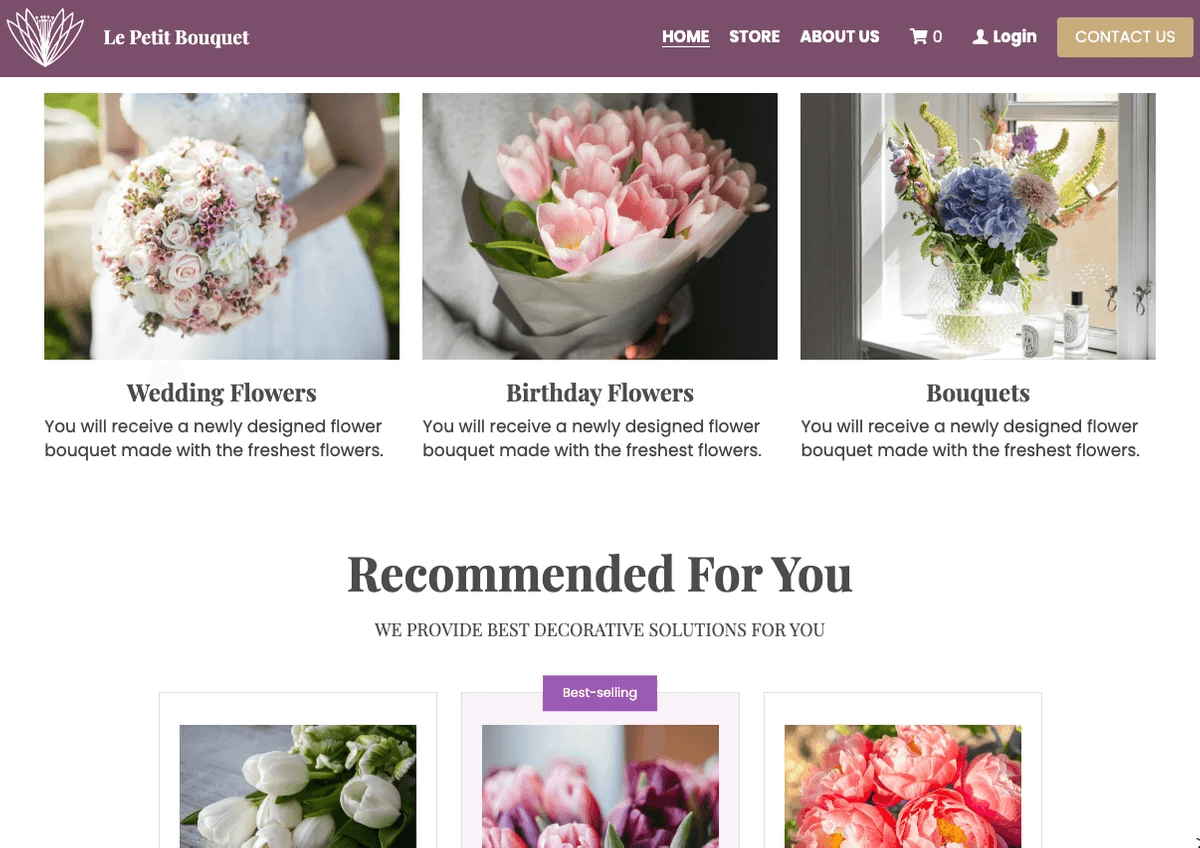Image resolution: width=1200 pixels, height=848 pixels.
Task: Click the CONTACT US button
Action: (1125, 37)
